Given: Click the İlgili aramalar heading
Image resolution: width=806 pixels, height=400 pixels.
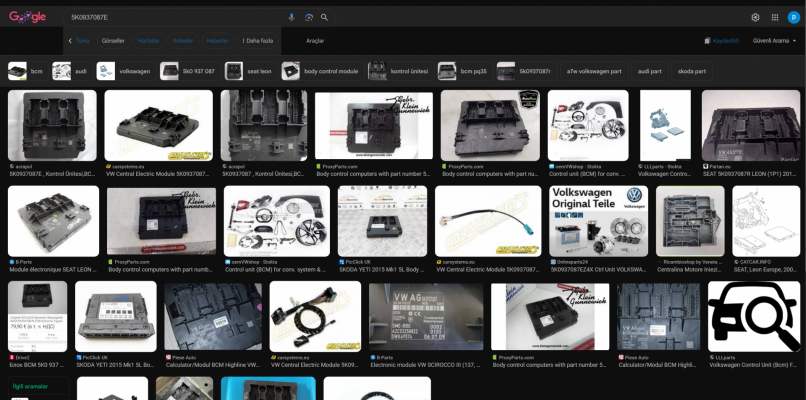Looking at the screenshot, I should click(x=30, y=386).
